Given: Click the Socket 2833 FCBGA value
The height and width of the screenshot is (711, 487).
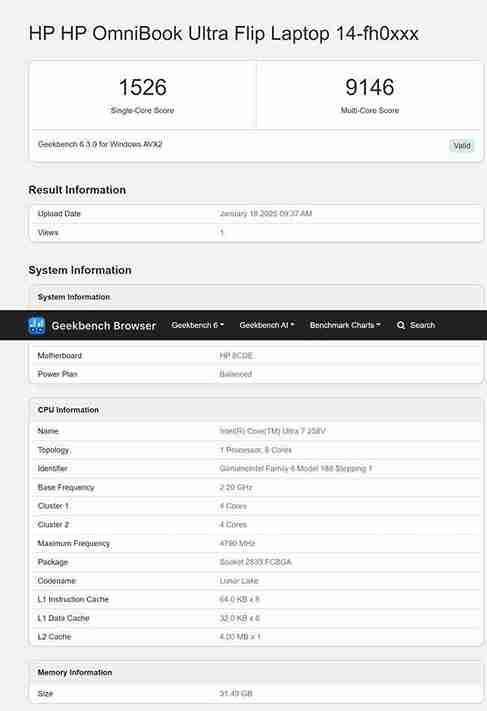Looking at the screenshot, I should [x=256, y=562].
